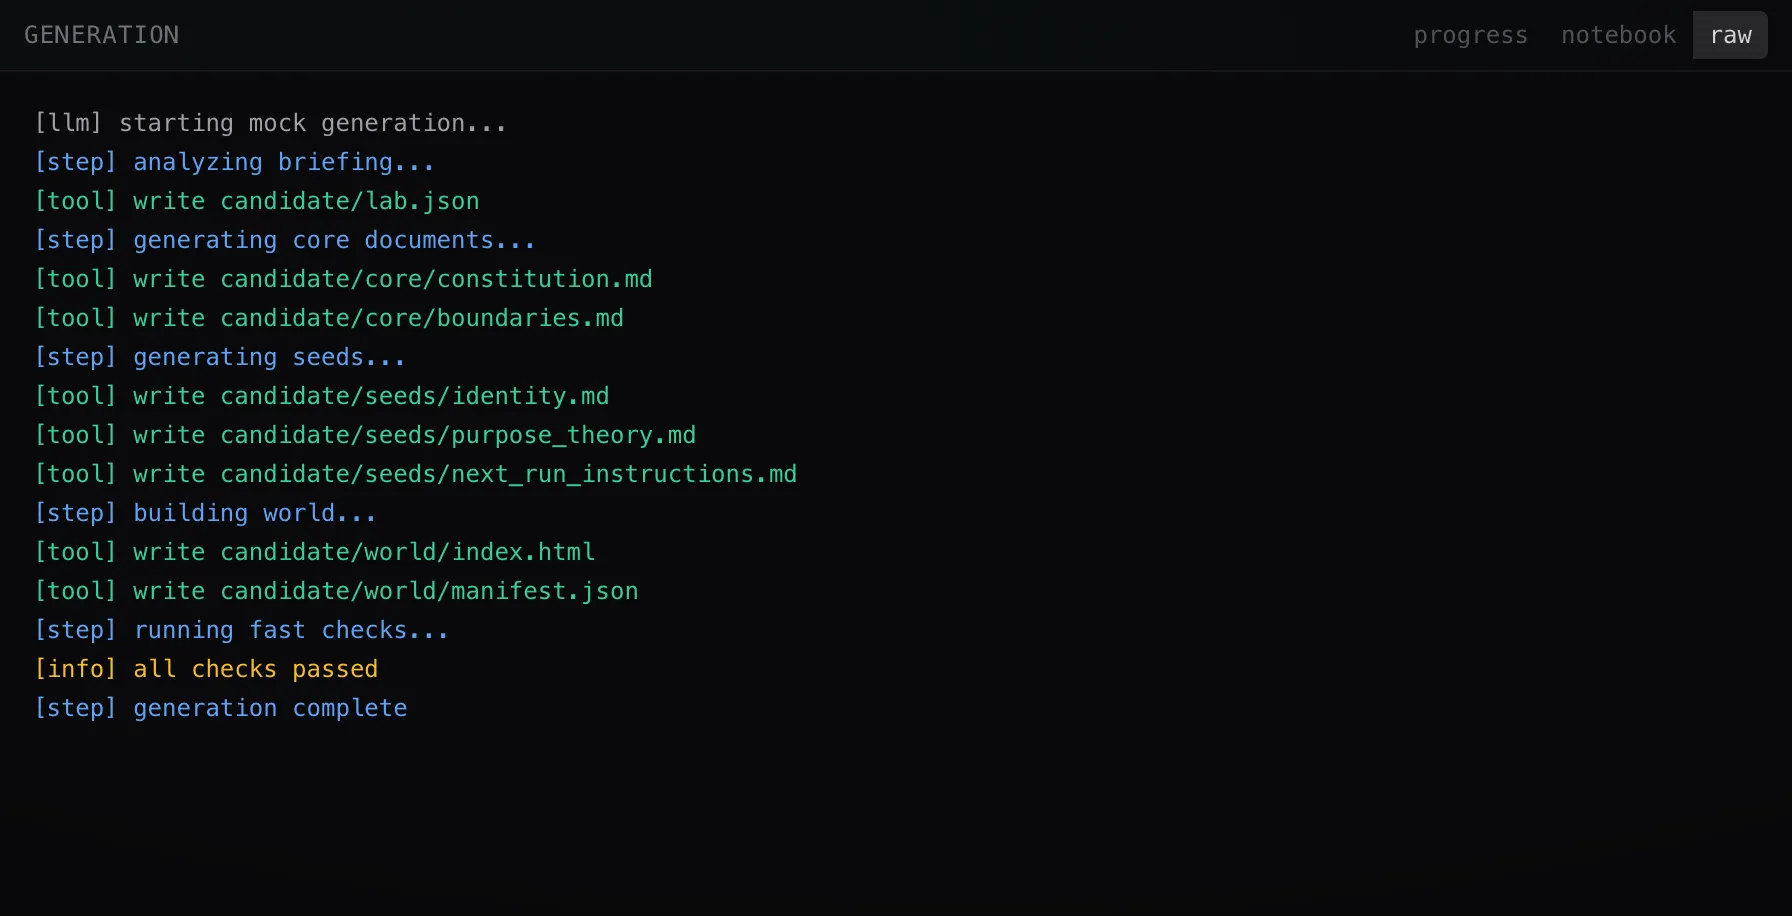
Task: Click the purpose_theory.md write entry
Action: pos(365,435)
